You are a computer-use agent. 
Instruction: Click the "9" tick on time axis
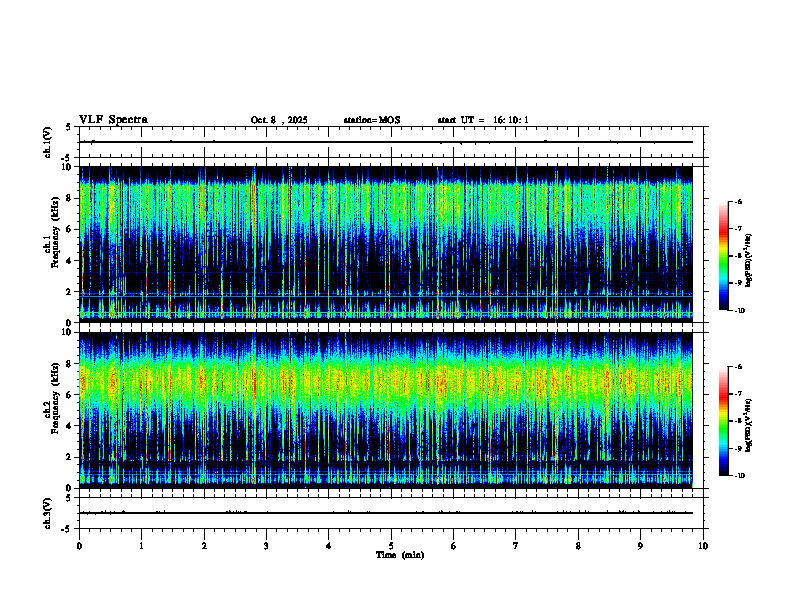click(640, 546)
